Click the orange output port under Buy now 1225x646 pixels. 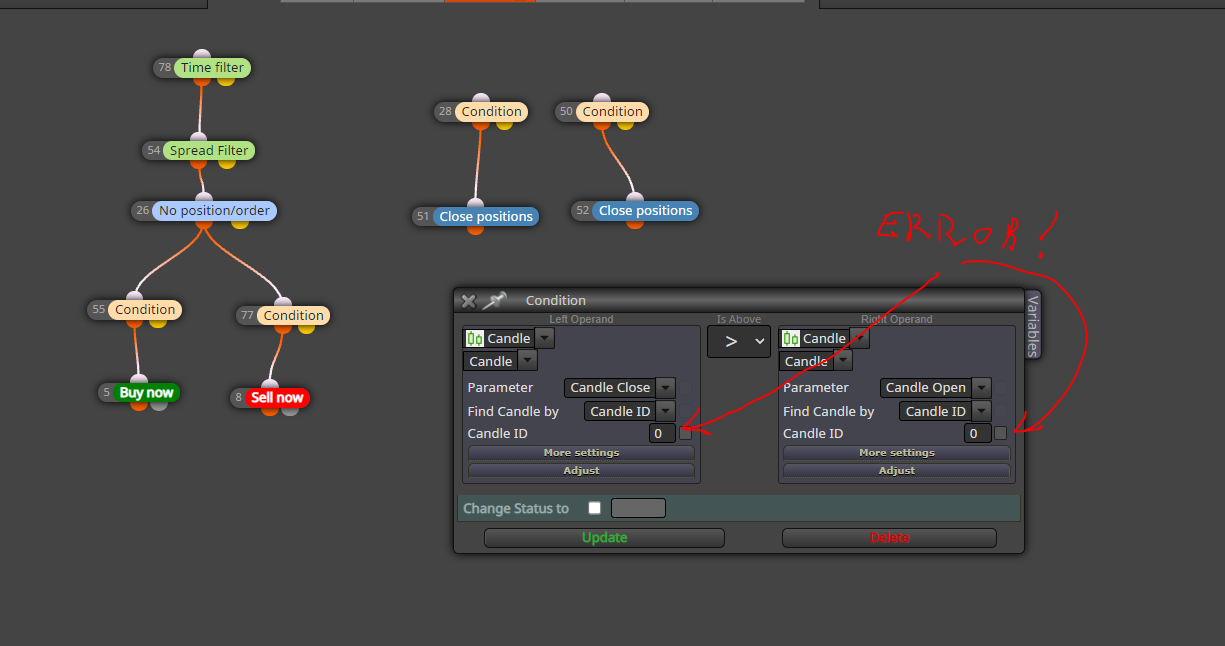click(x=139, y=405)
